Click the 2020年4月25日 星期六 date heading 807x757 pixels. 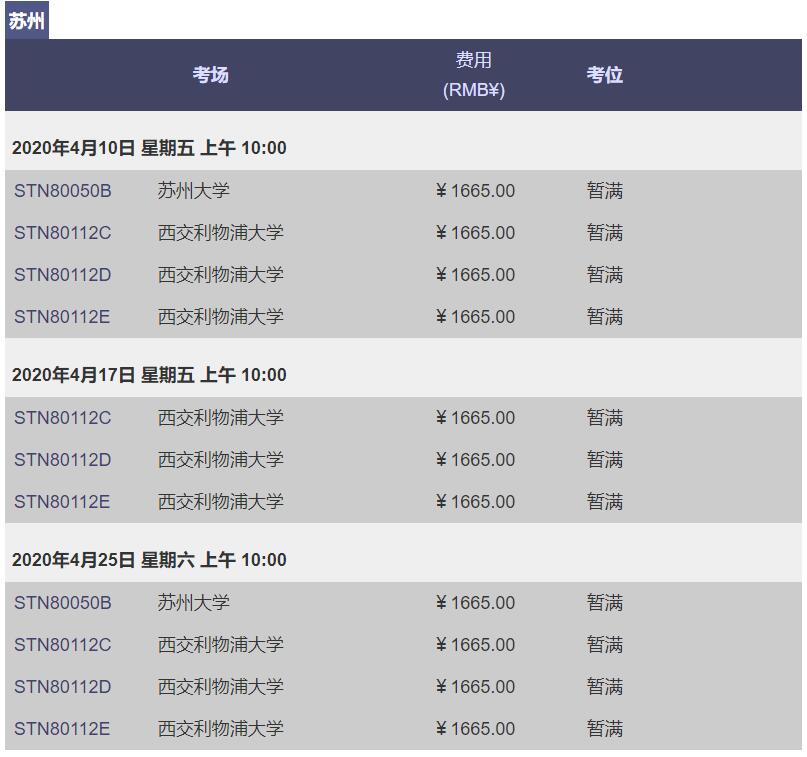[149, 560]
